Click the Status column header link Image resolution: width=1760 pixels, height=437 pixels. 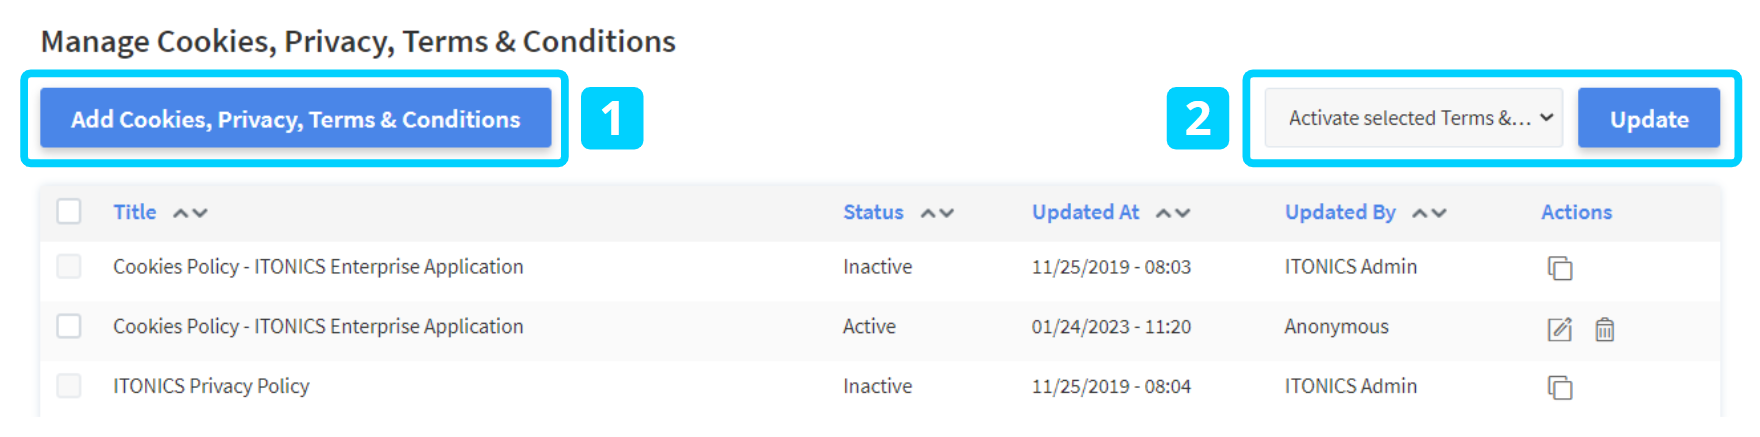[x=873, y=212]
